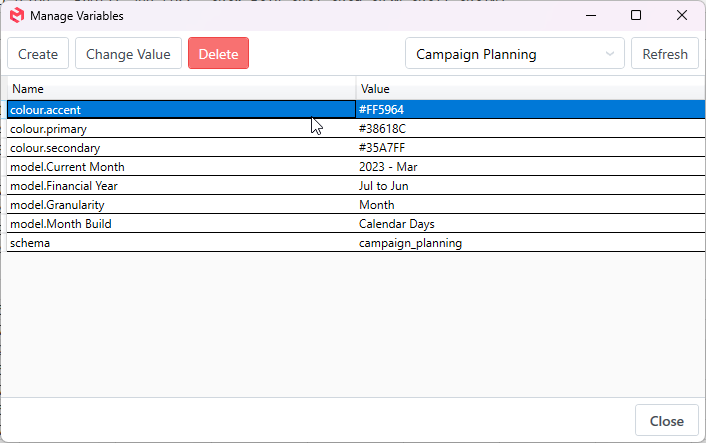The height and width of the screenshot is (443, 706).
Task: Close the dialog with the Close button
Action: point(666,421)
